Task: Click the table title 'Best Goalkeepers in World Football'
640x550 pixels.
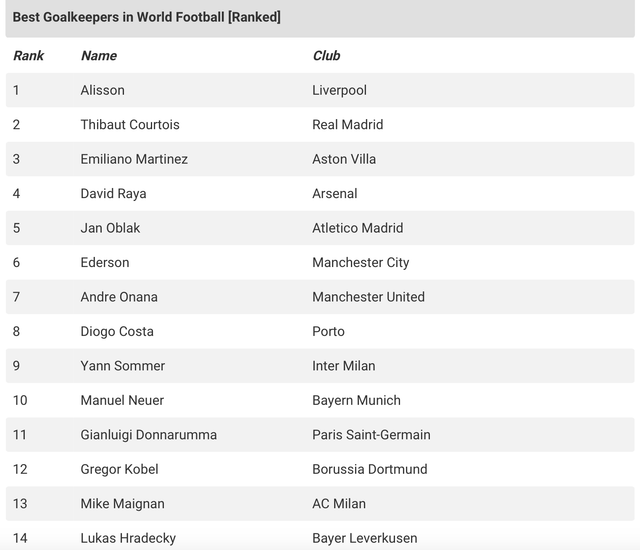Action: (x=146, y=17)
